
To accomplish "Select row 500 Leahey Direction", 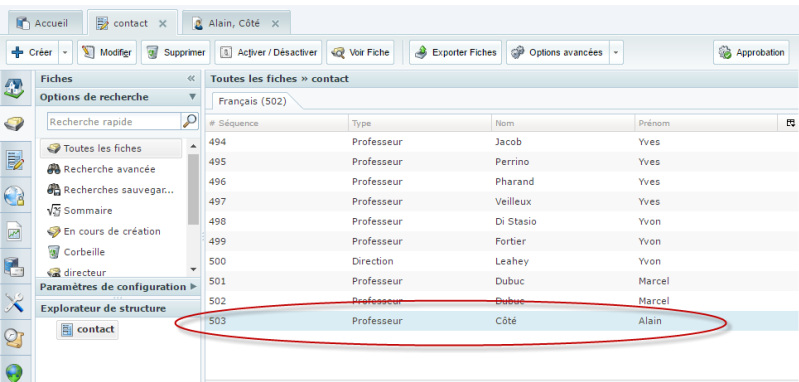I will click(x=502, y=261).
